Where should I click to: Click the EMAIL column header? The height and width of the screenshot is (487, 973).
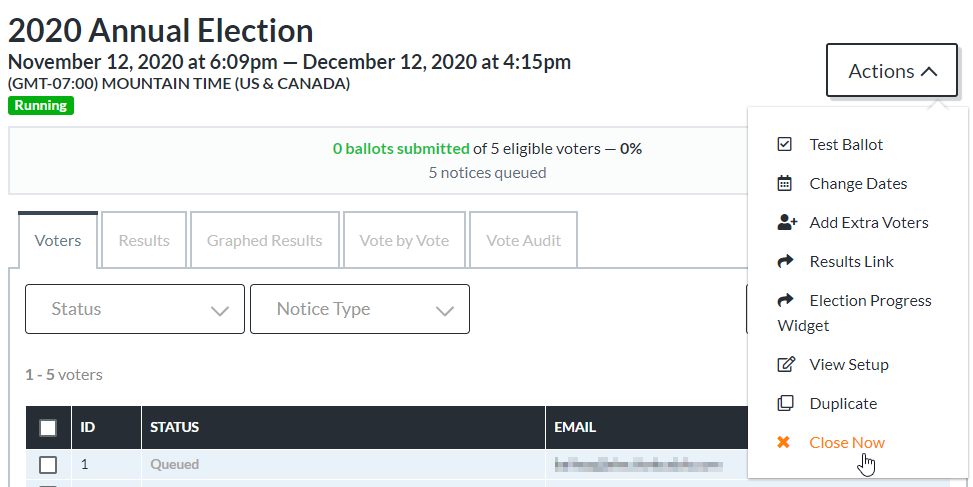click(x=575, y=427)
